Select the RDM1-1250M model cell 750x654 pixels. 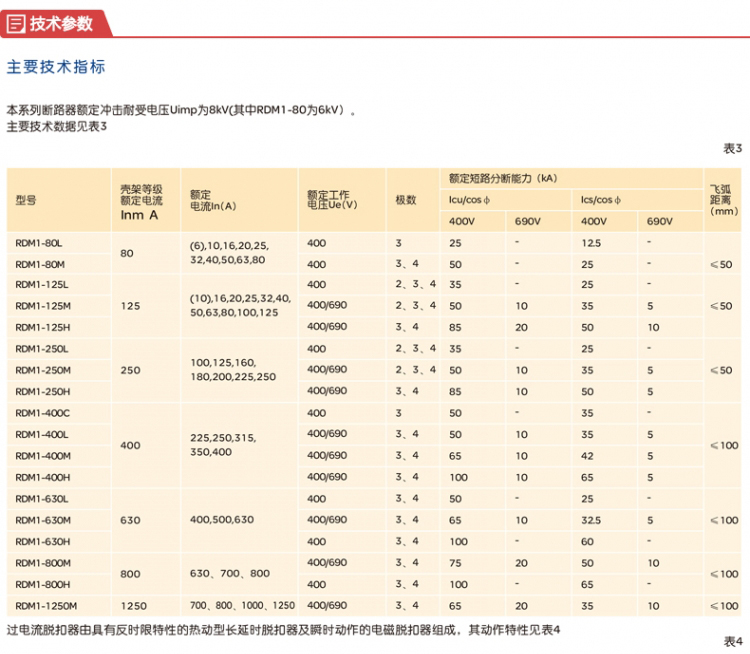pos(46,606)
